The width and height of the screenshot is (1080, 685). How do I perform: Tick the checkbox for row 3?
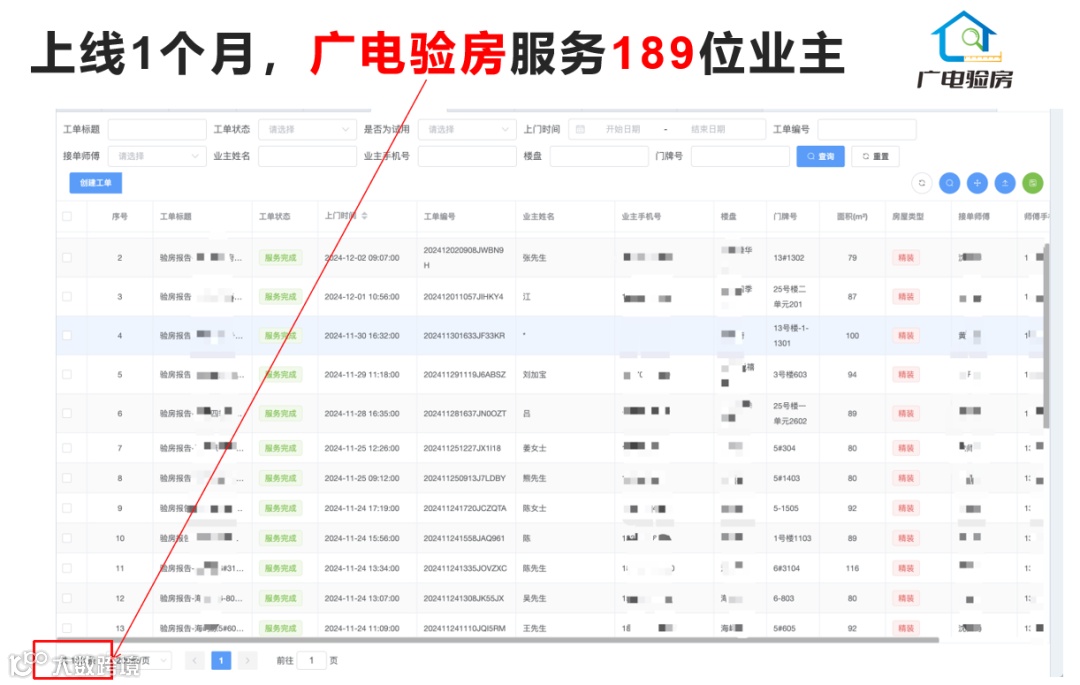point(67,297)
